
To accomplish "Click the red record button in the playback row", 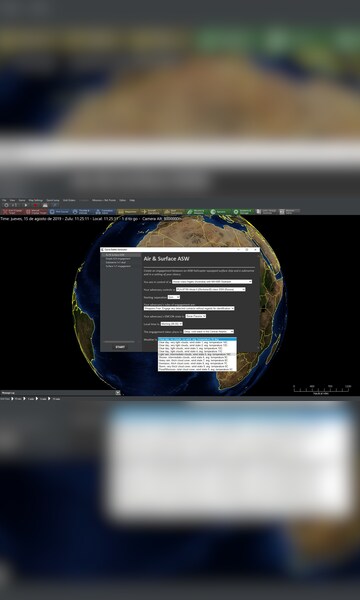I will (x=35, y=205).
